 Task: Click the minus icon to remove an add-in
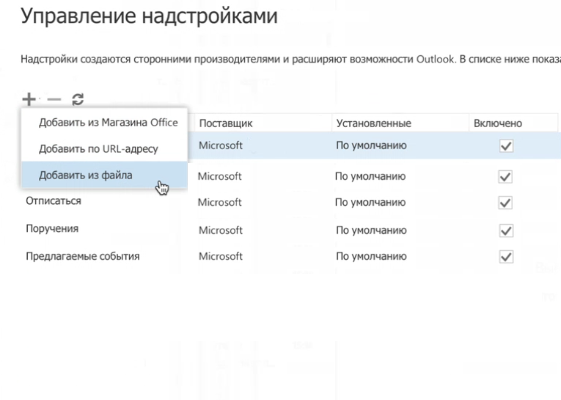tap(54, 99)
